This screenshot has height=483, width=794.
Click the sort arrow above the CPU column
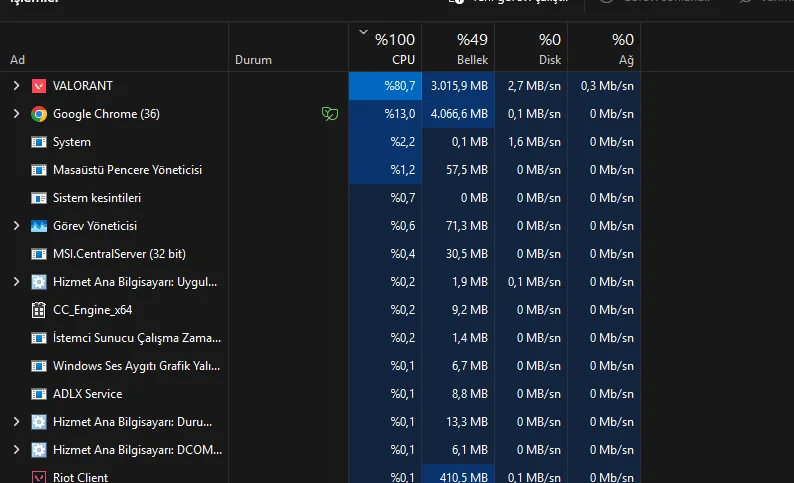click(363, 32)
